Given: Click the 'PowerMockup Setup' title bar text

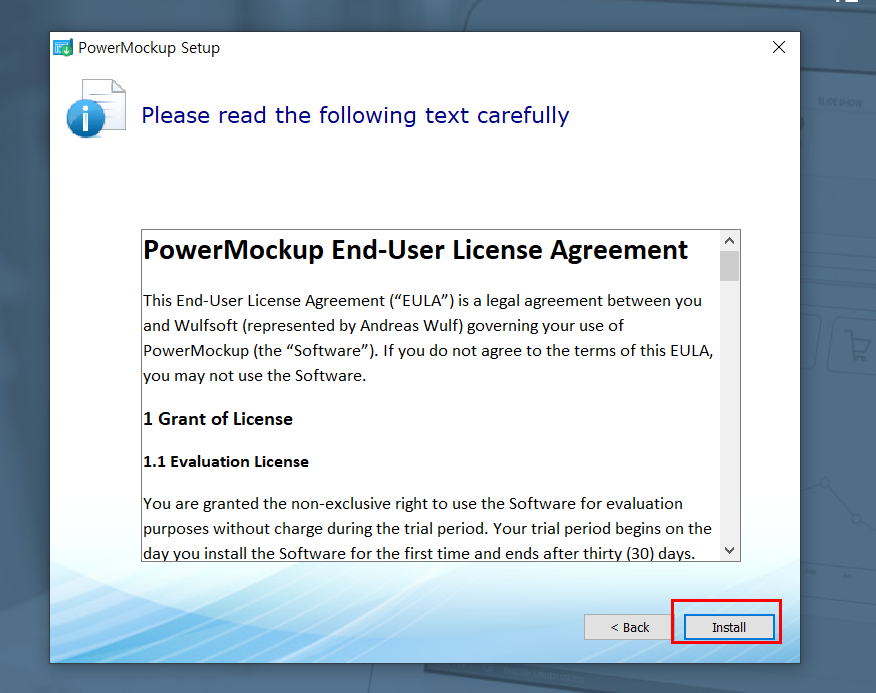Looking at the screenshot, I should (149, 48).
